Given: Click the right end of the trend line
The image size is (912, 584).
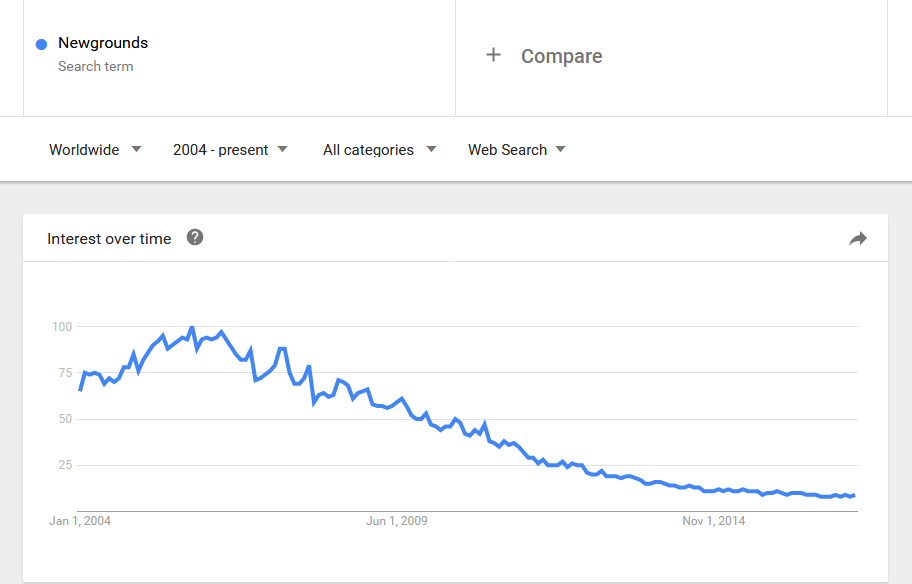Looking at the screenshot, I should click(854, 495).
